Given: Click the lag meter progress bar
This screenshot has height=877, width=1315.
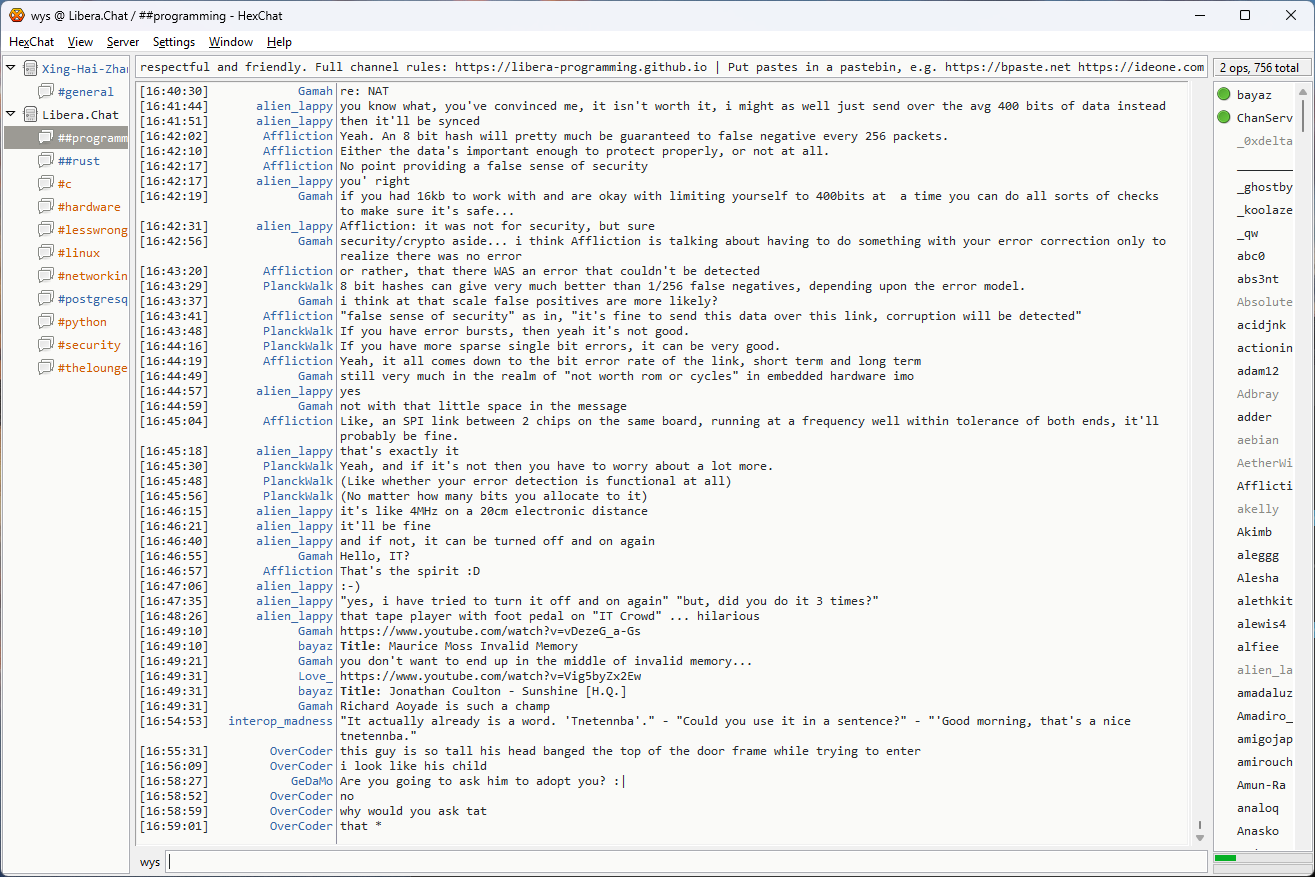Looking at the screenshot, I should (1259, 858).
